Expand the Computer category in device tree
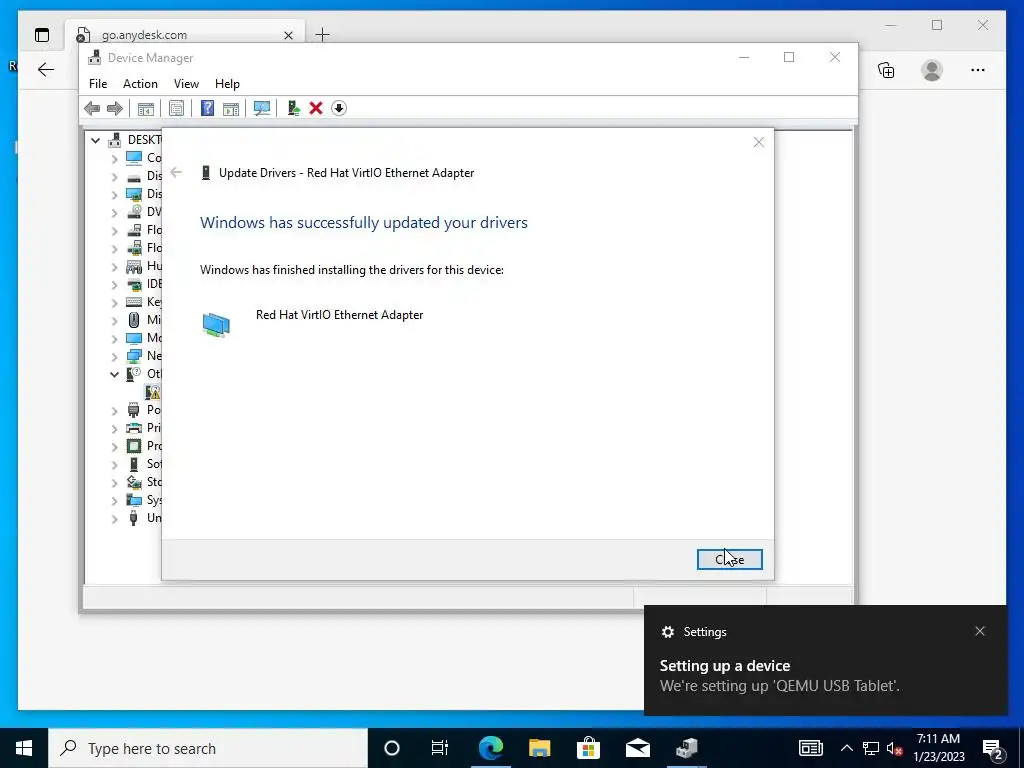The height and width of the screenshot is (768, 1024). click(x=114, y=158)
